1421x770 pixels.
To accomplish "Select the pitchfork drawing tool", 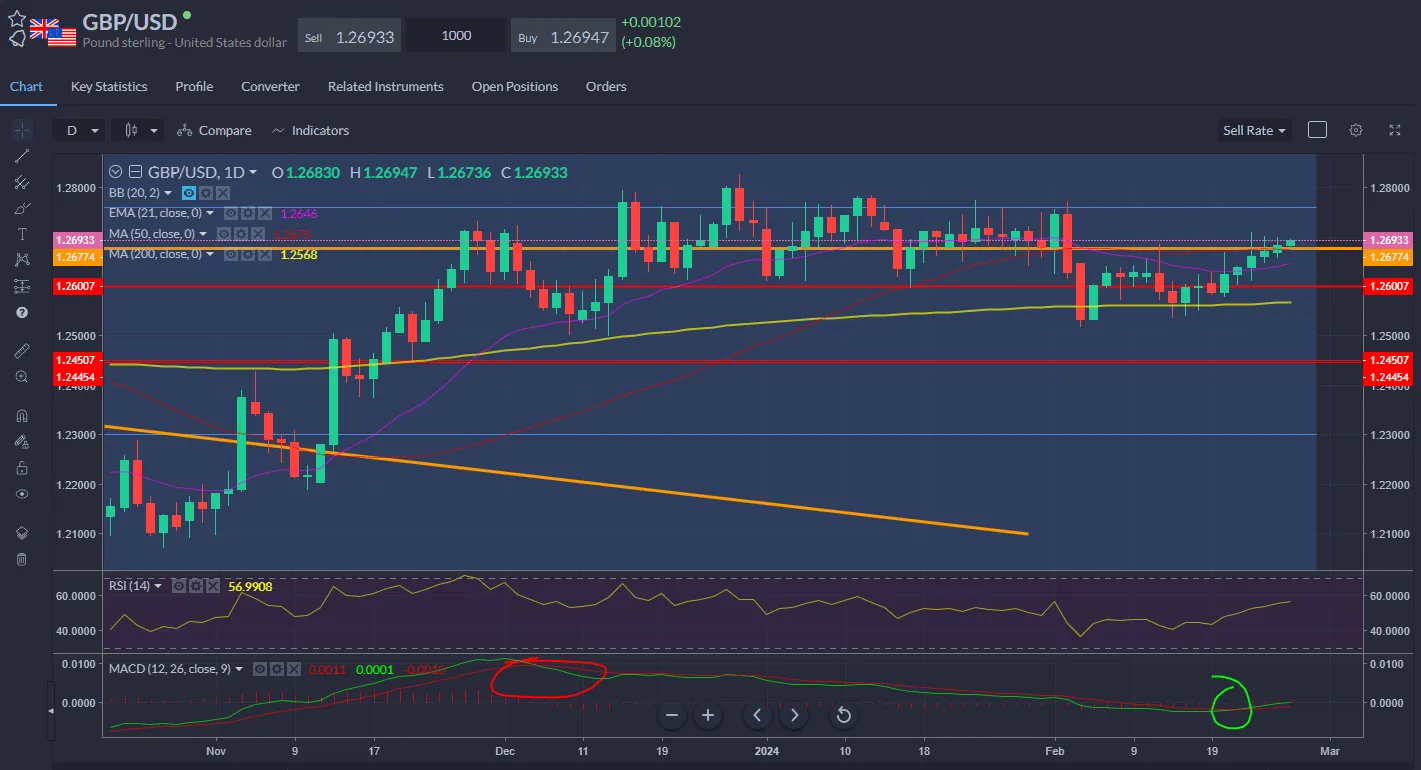I will (22, 182).
